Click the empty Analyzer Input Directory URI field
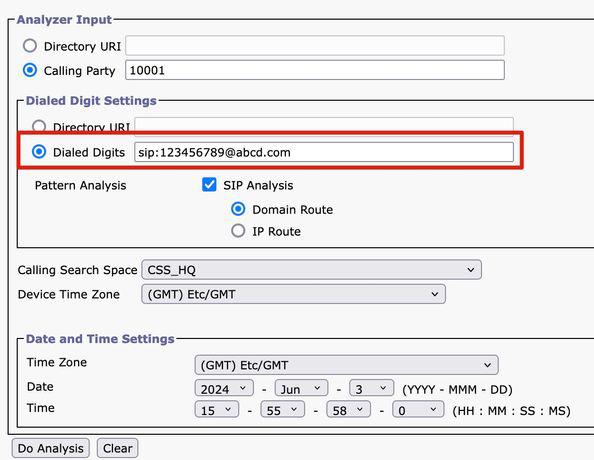The height and width of the screenshot is (460, 594). click(315, 45)
